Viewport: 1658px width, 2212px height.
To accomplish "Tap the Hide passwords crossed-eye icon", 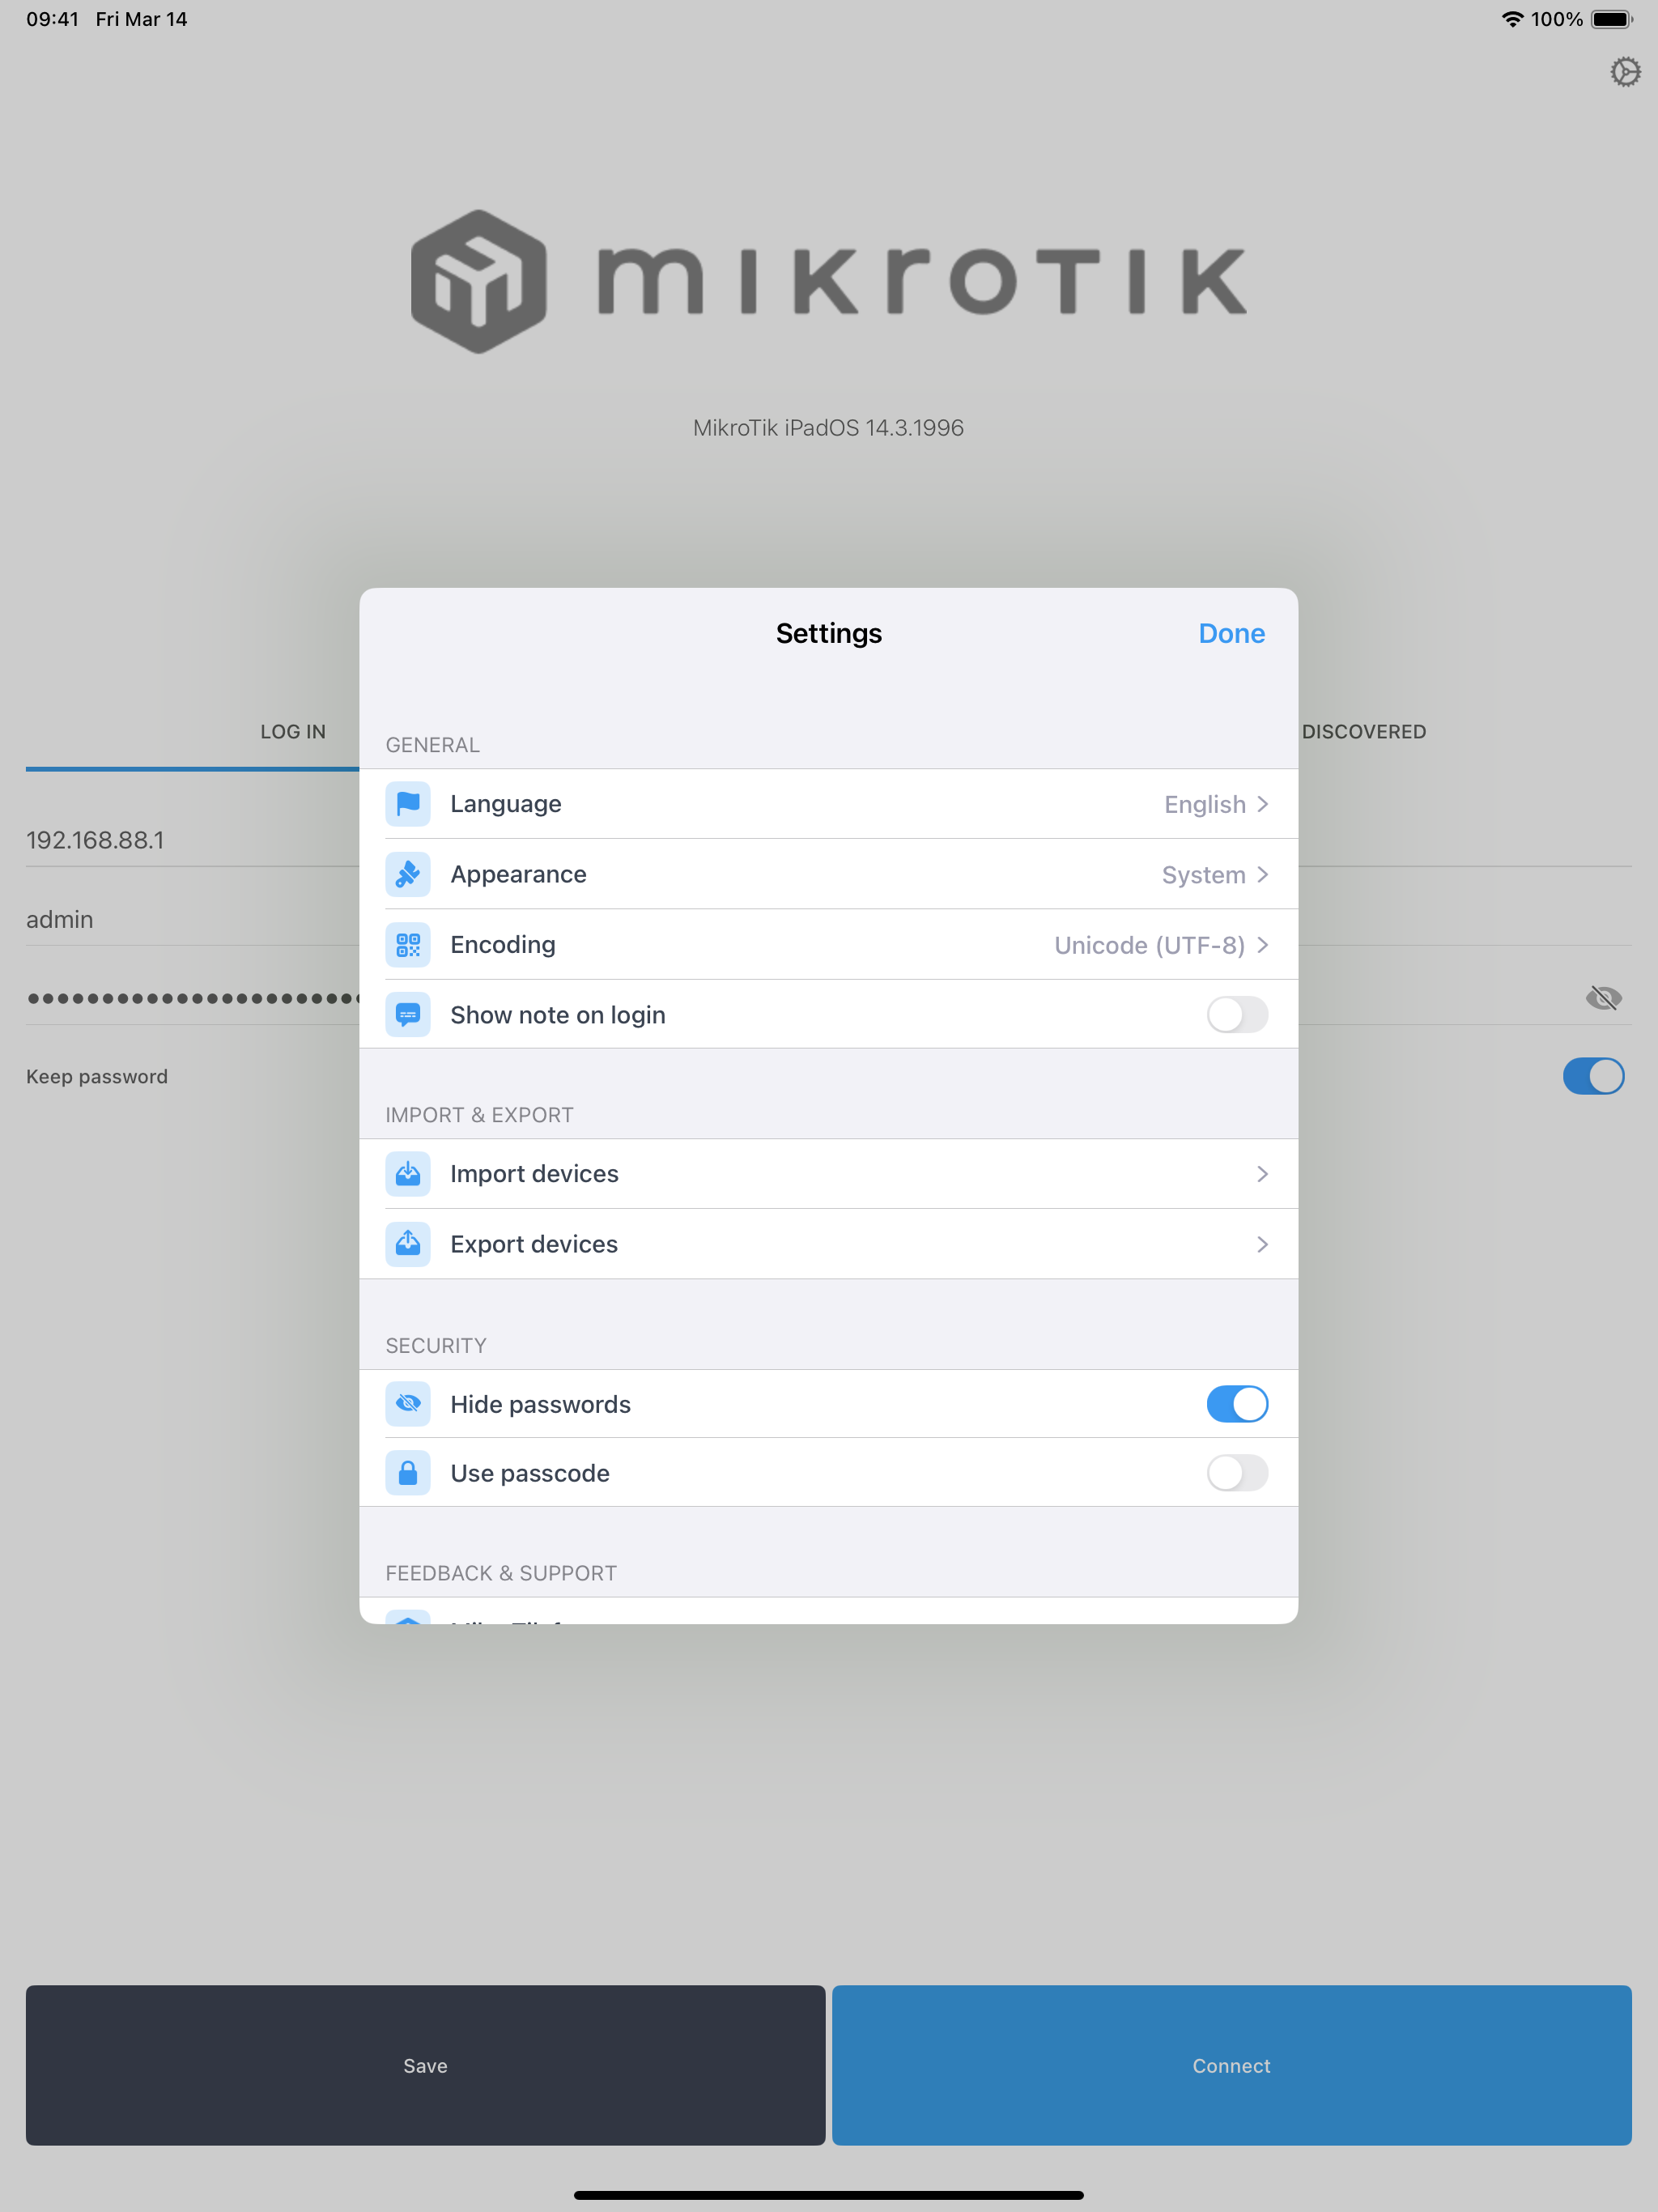I will (x=408, y=1404).
